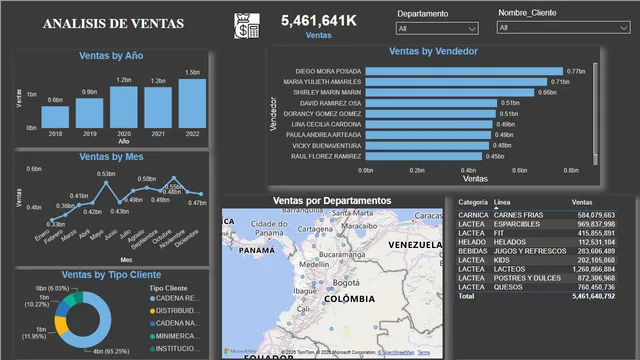Screen dimensions: 640x360
Task: Click the DIEGO MORA POSADA bar
Action: coord(464,71)
